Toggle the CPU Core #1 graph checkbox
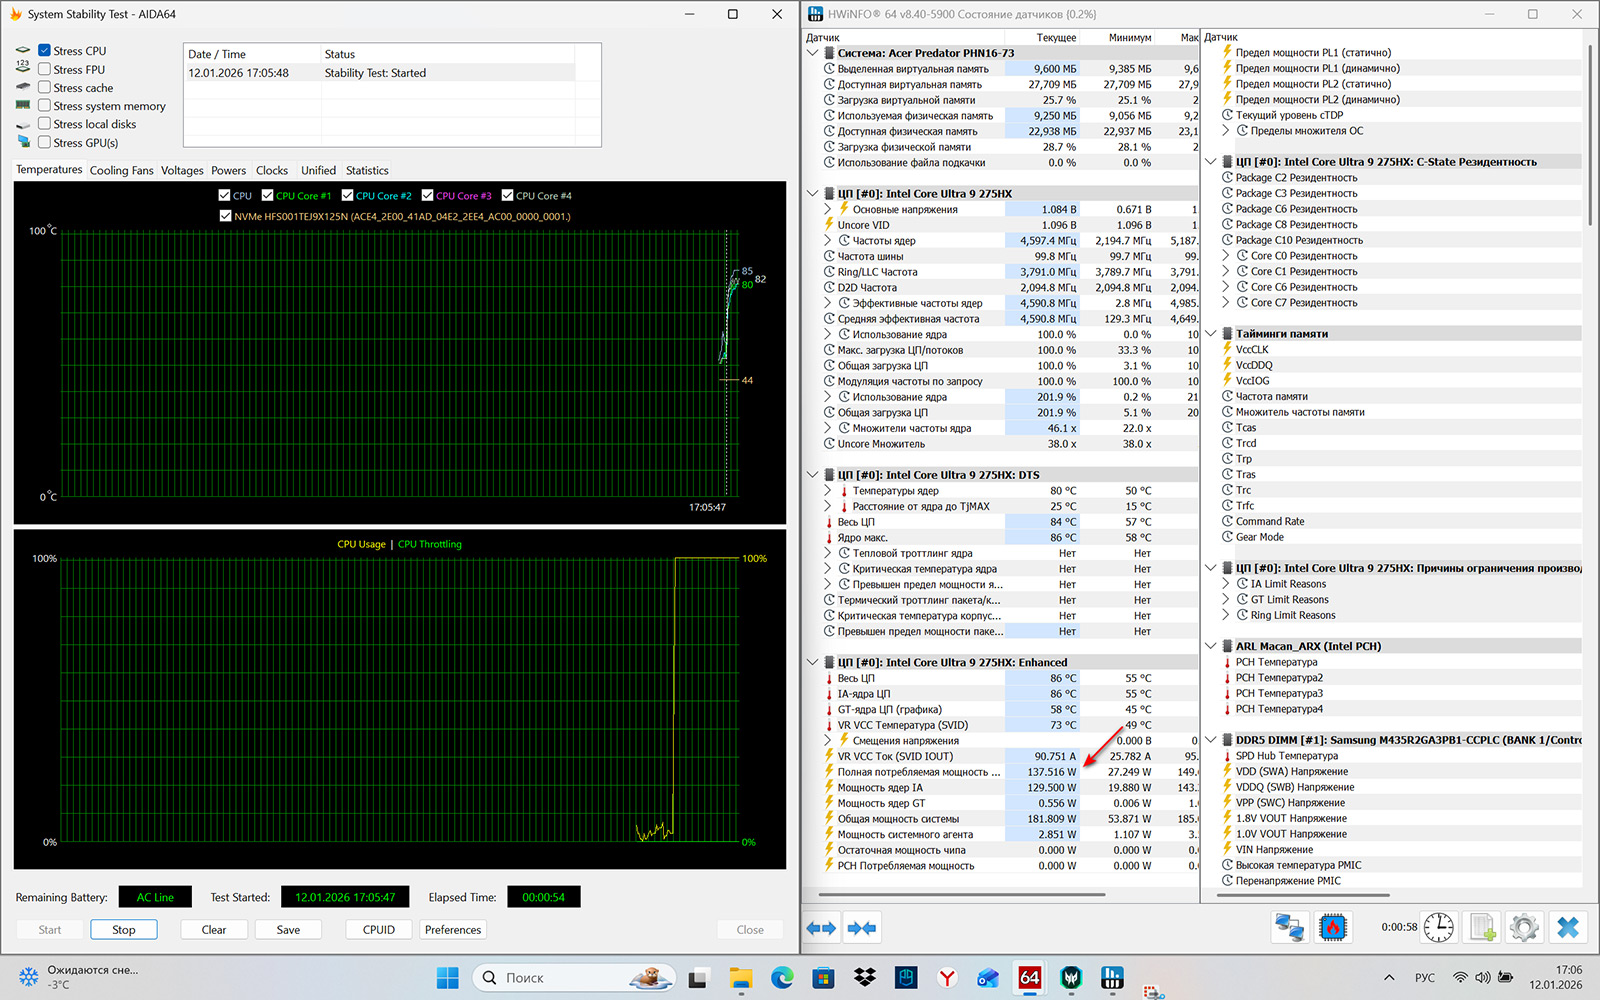Screen dimensions: 1600x1000 [x=268, y=195]
